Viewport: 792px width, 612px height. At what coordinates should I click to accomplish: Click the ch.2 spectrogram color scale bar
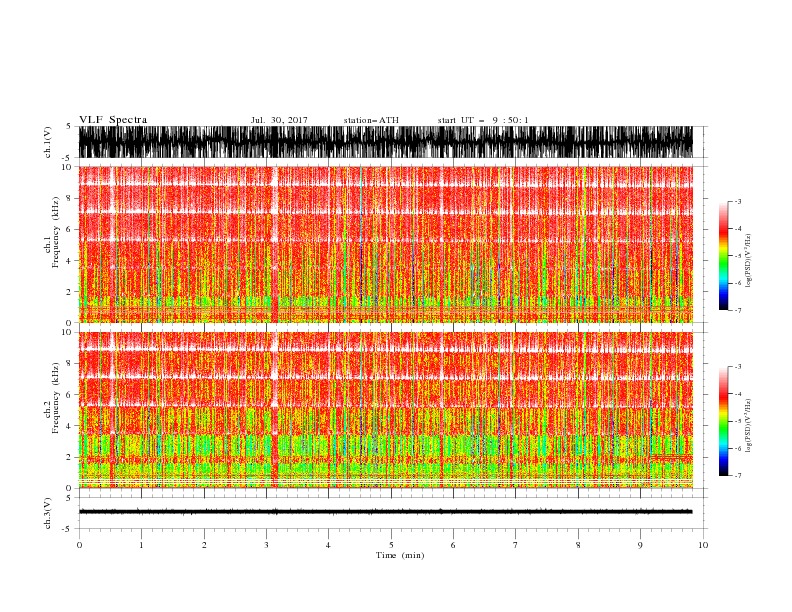click(723, 421)
